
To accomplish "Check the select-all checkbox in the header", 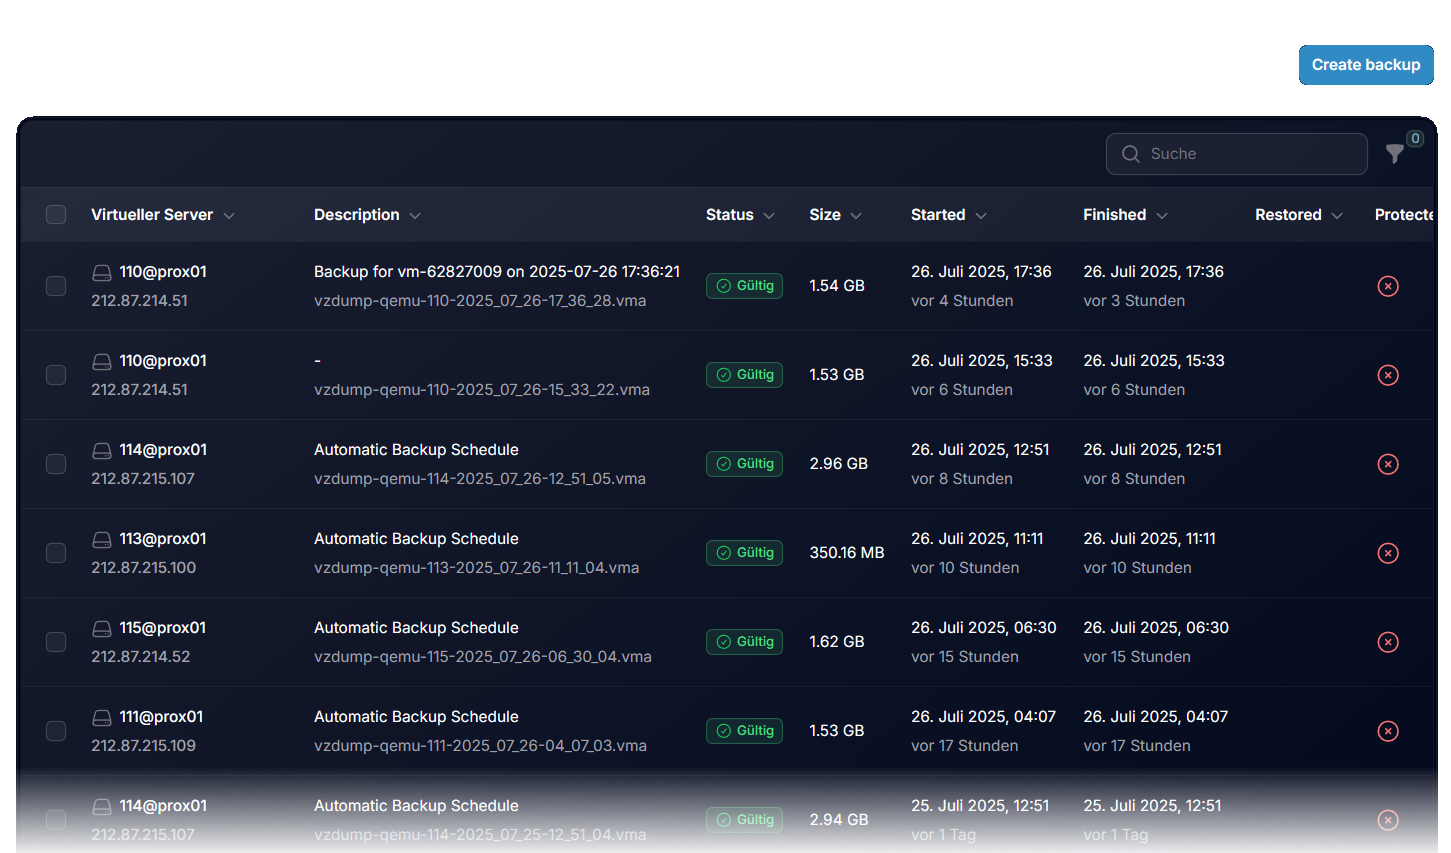I will (56, 214).
